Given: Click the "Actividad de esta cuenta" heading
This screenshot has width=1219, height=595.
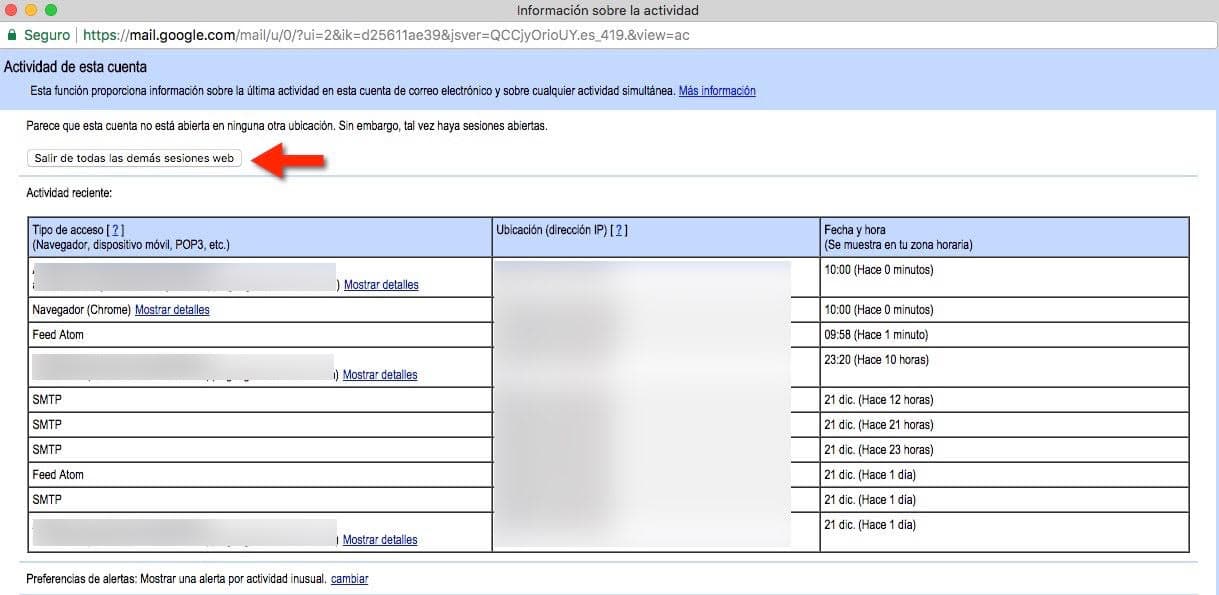Looking at the screenshot, I should tap(76, 67).
